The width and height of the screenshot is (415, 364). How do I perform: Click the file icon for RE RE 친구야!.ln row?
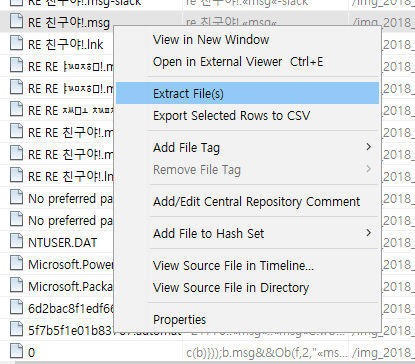tap(16, 175)
